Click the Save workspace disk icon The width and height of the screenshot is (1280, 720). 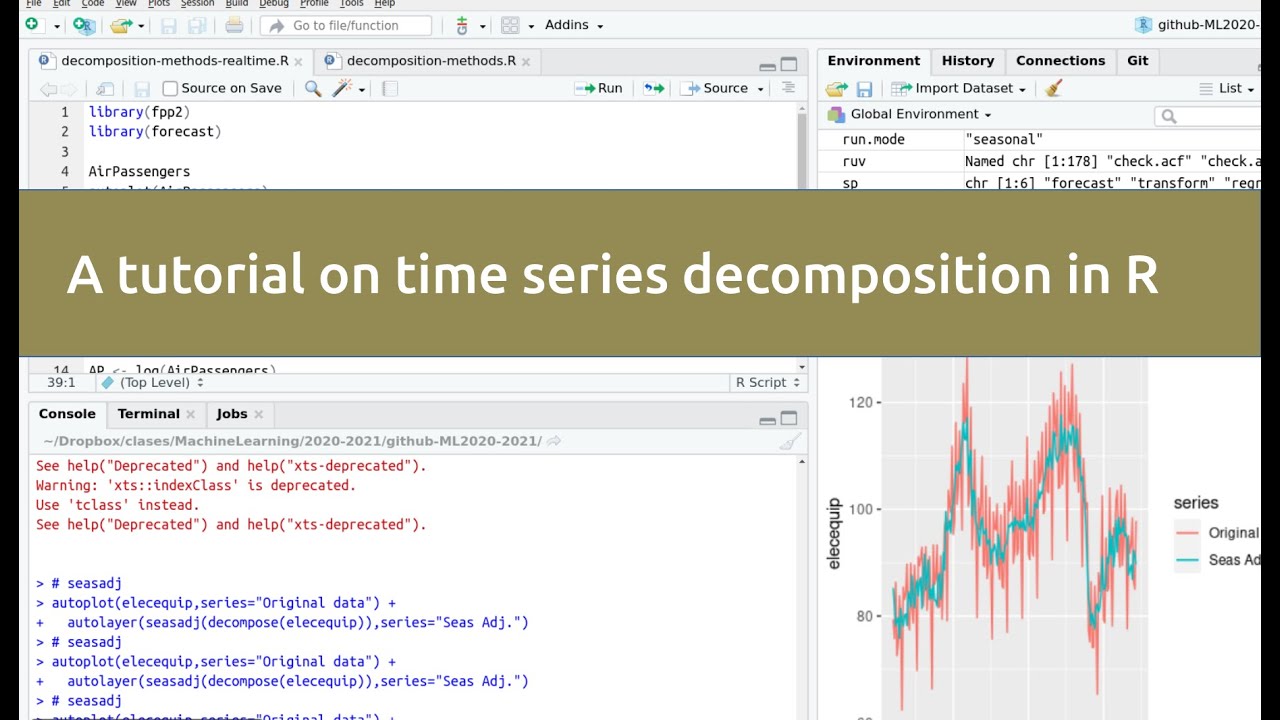[865, 89]
